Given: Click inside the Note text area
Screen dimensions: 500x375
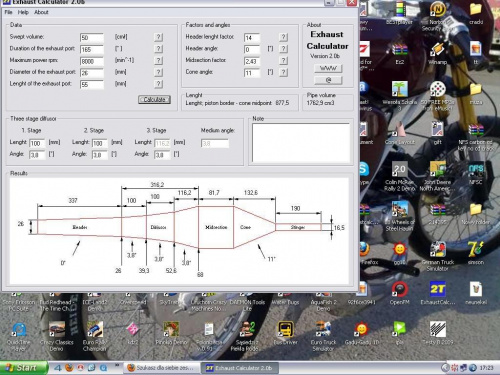Looking at the screenshot, I should click(x=301, y=143).
